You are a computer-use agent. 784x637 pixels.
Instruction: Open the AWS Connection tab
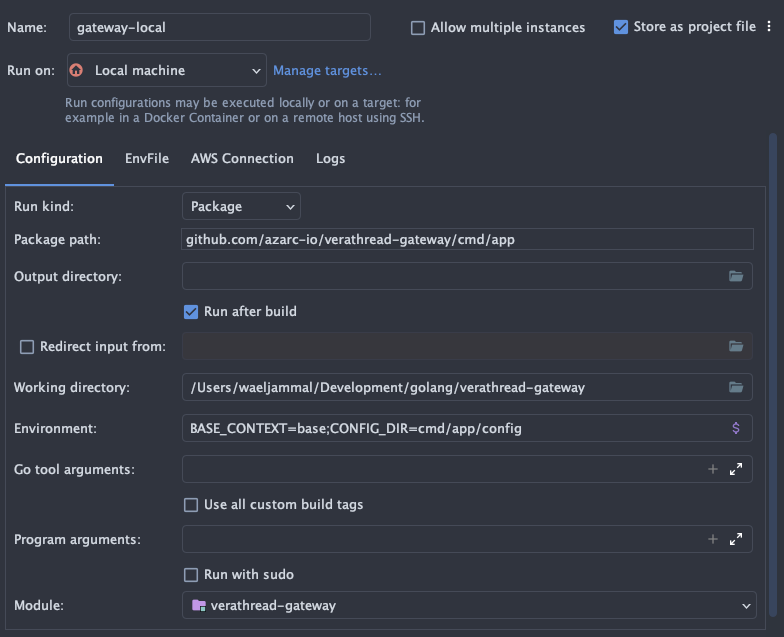pos(242,158)
